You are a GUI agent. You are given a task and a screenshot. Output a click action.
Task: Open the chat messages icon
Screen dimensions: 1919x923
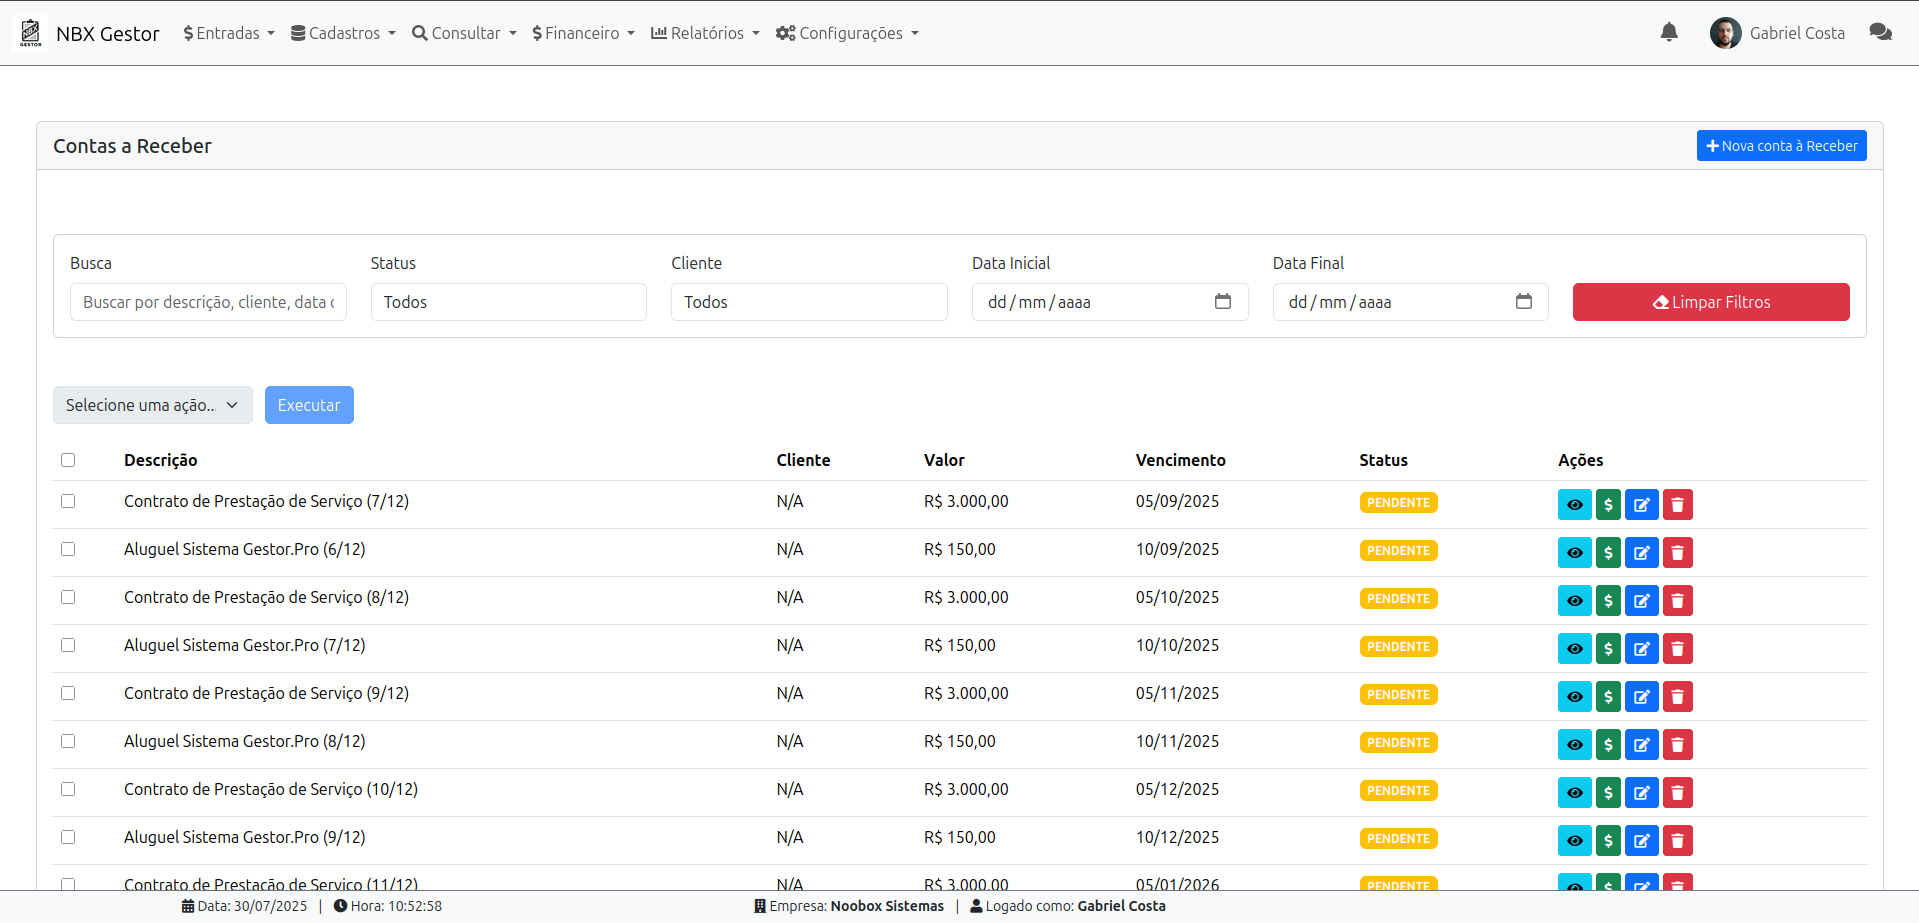1880,33
